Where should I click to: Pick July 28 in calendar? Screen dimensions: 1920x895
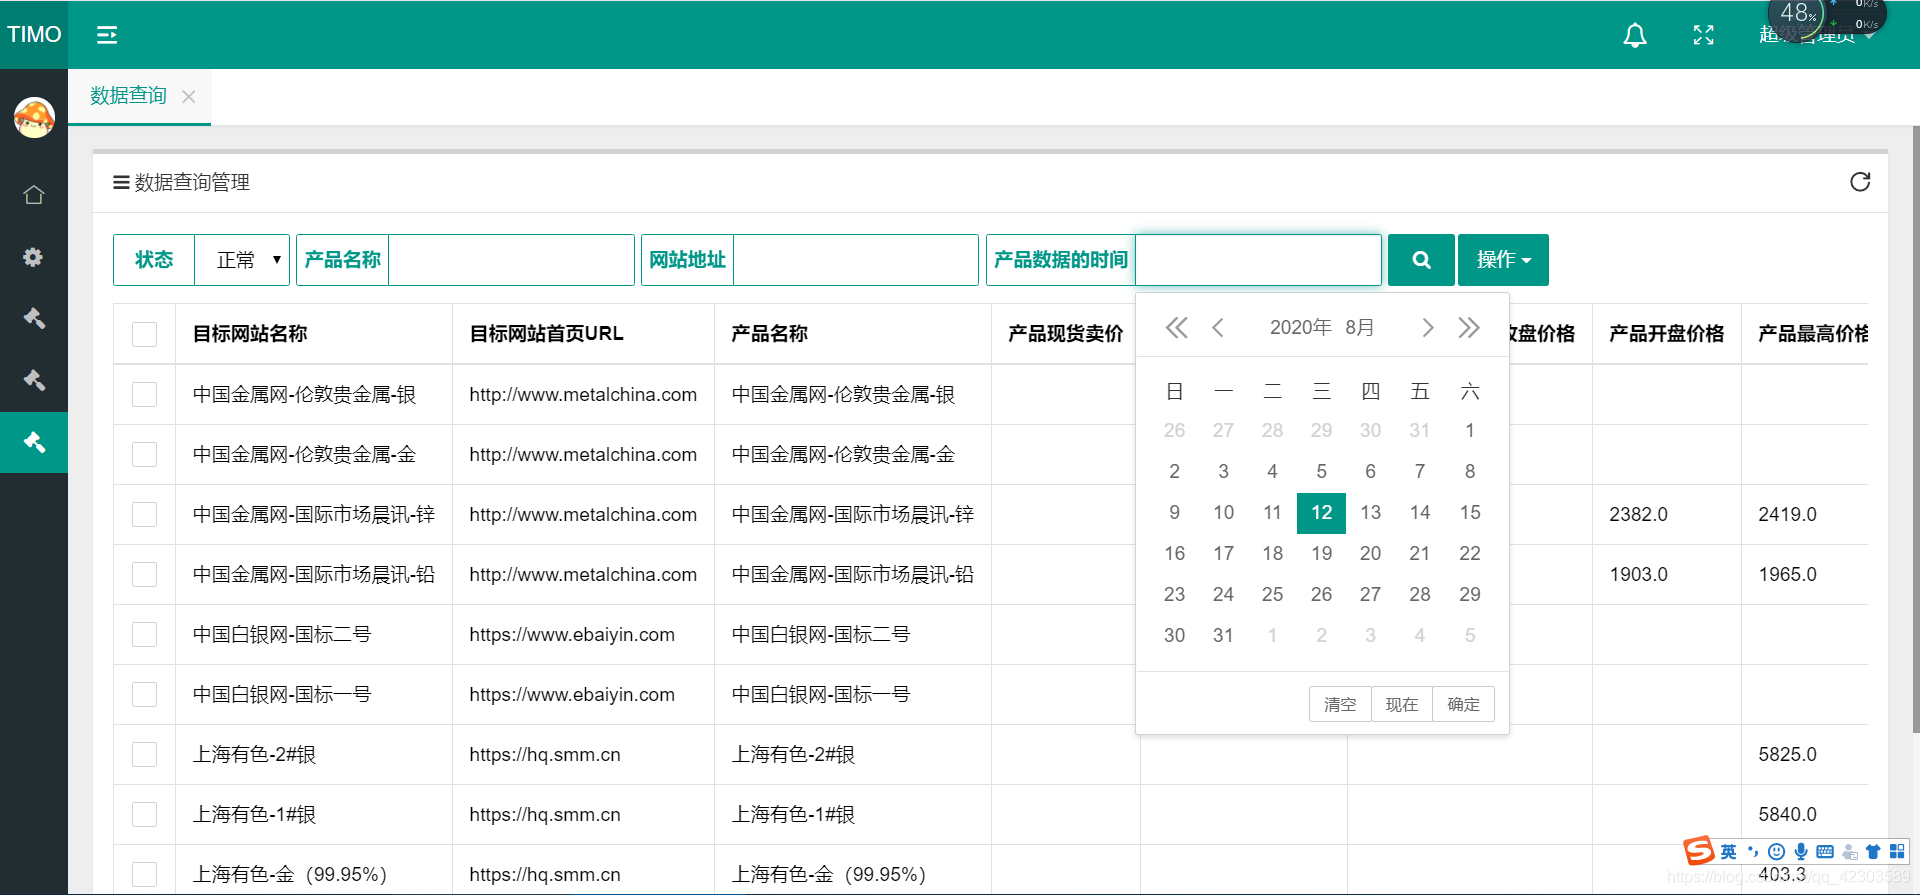coord(1272,431)
